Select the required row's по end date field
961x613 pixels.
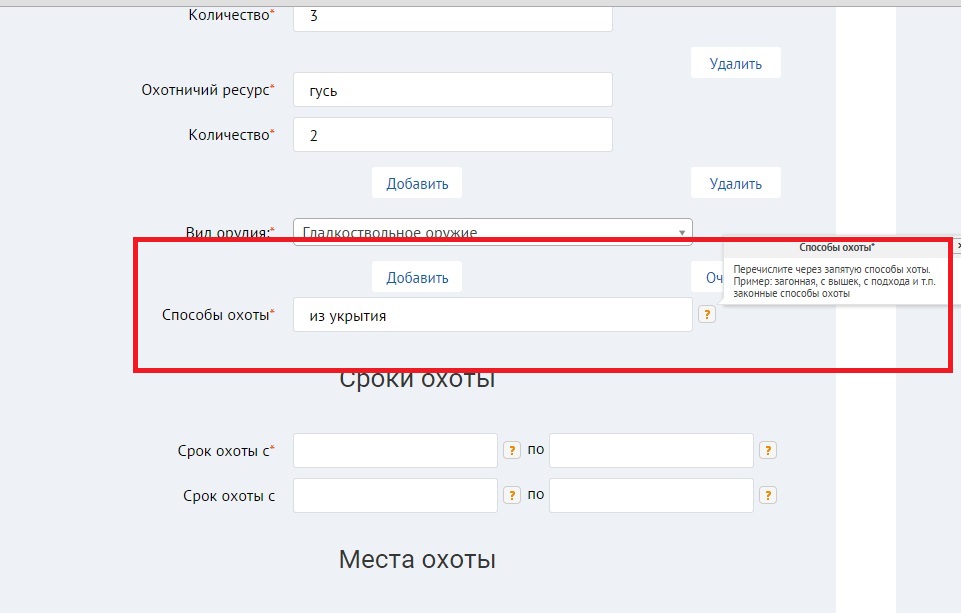pyautogui.click(x=651, y=450)
